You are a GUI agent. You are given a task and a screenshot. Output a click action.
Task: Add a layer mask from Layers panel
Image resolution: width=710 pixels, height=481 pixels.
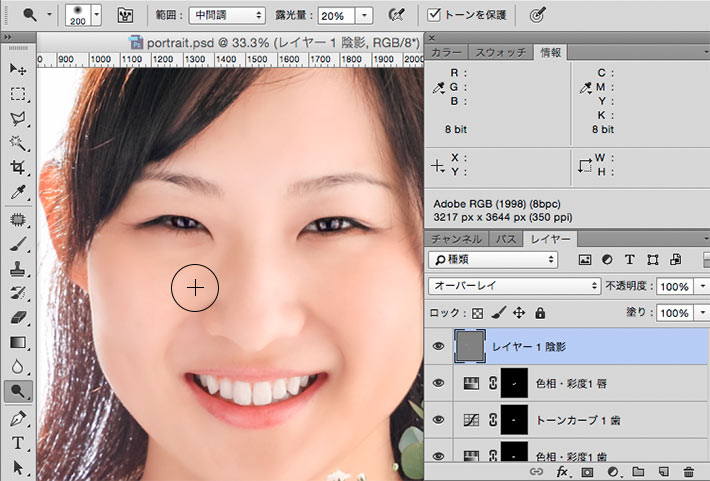(x=587, y=471)
